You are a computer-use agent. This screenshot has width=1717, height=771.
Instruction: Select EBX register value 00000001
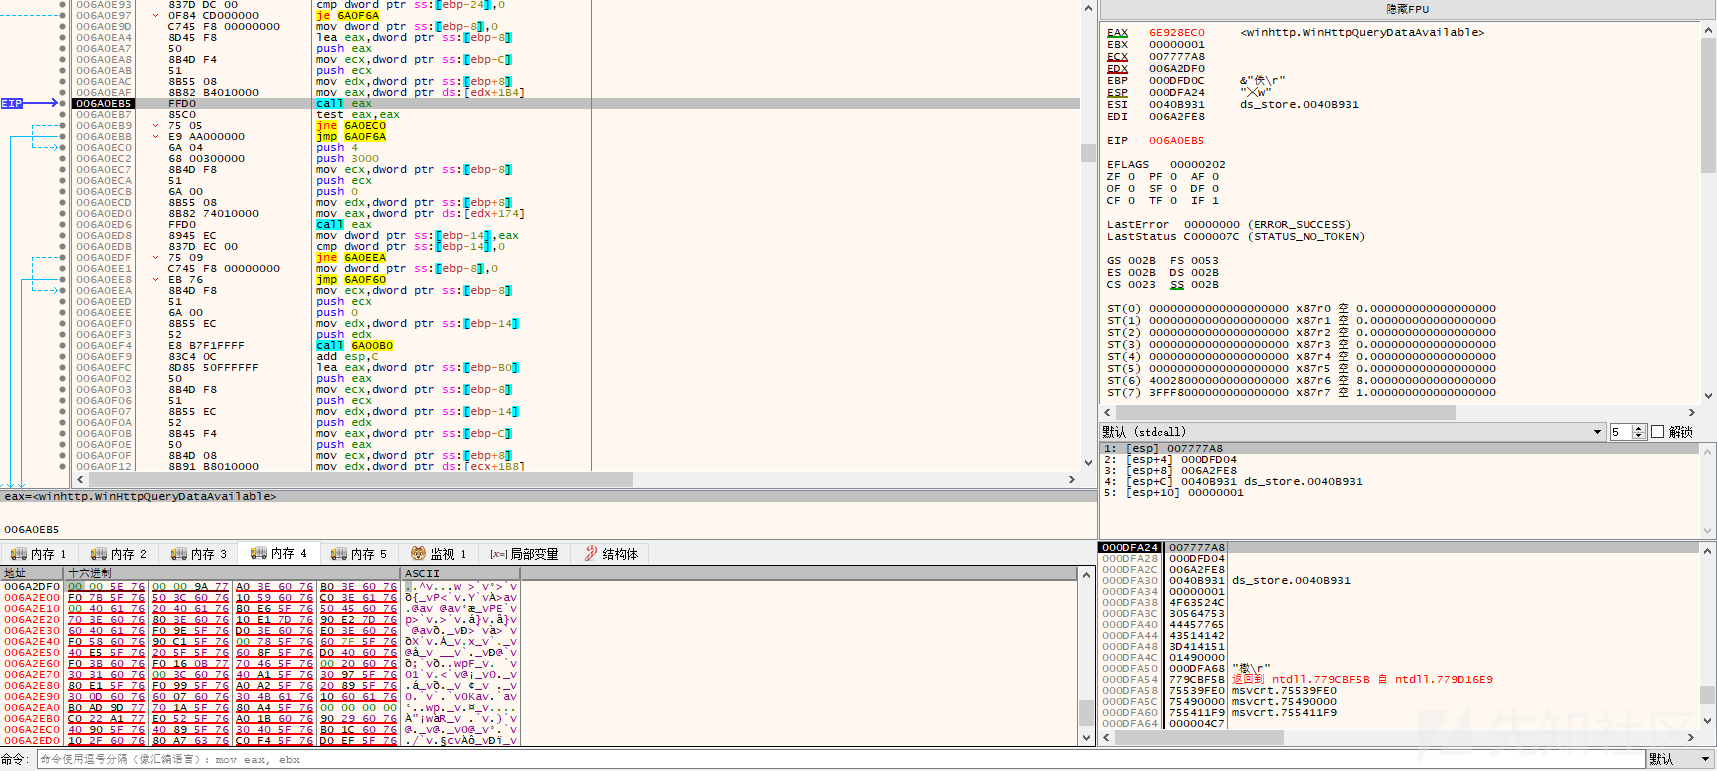point(1176,44)
